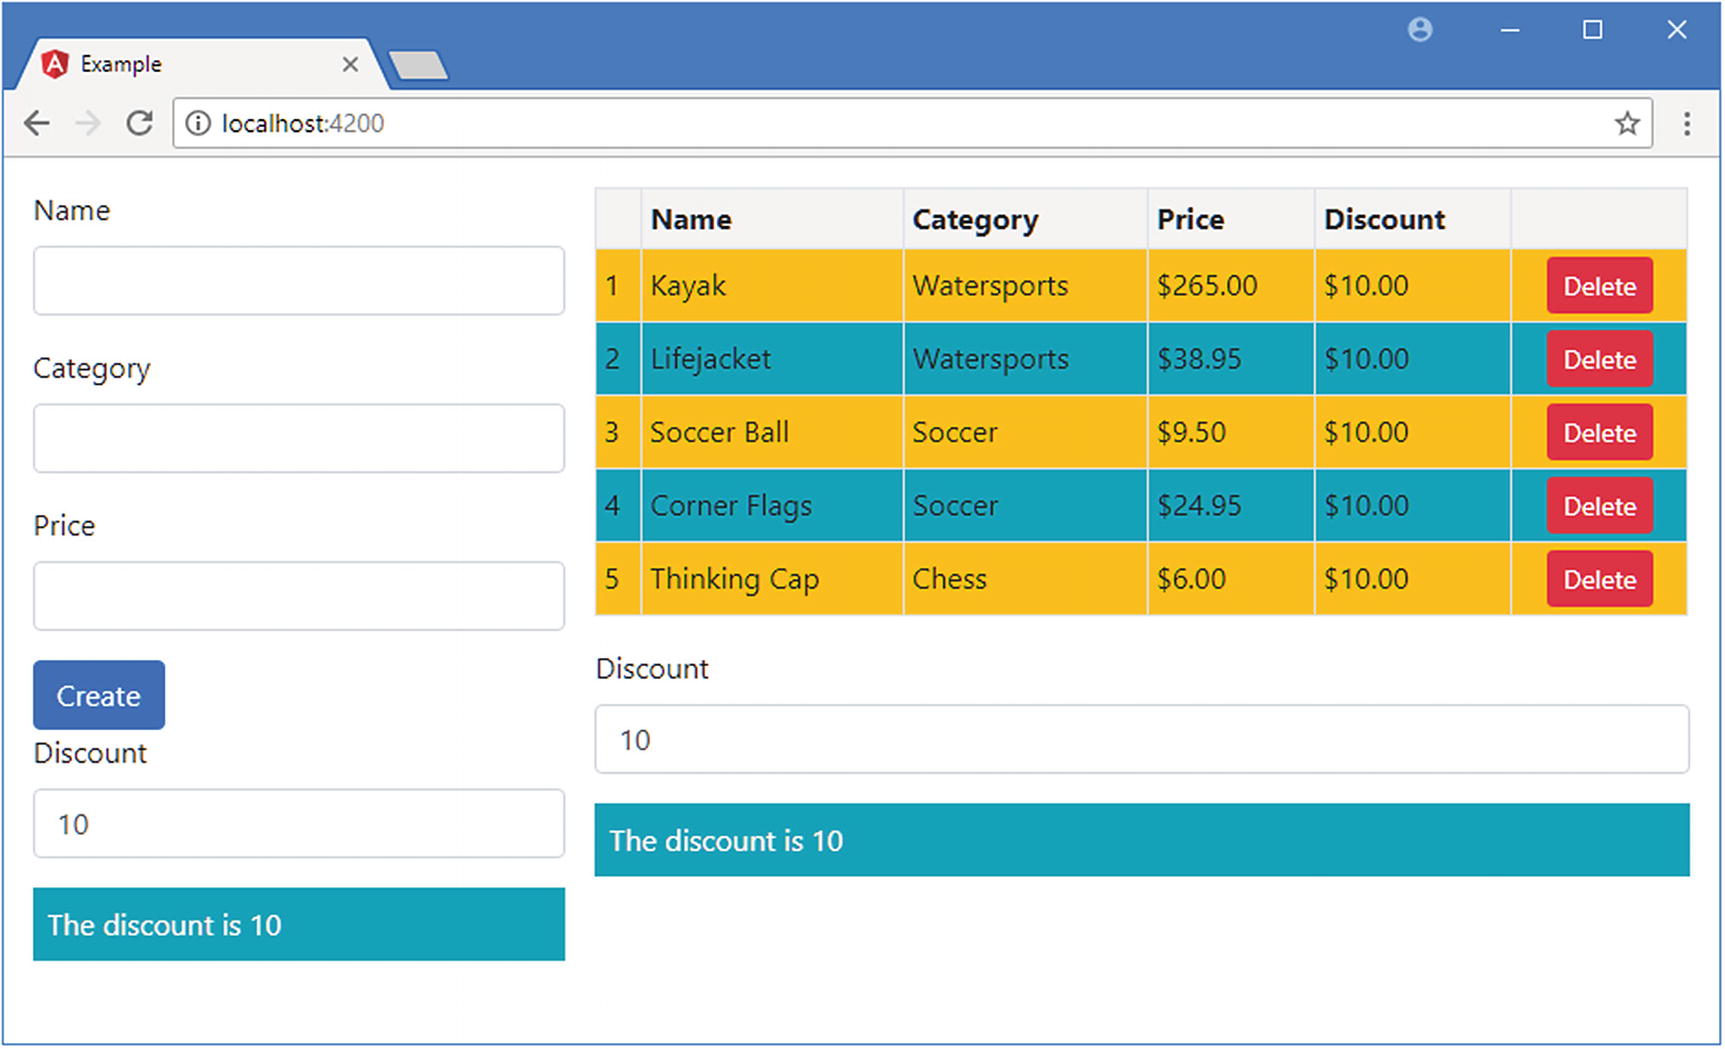1725x1049 pixels.
Task: Delete the Corner Flags entry
Action: (1599, 506)
